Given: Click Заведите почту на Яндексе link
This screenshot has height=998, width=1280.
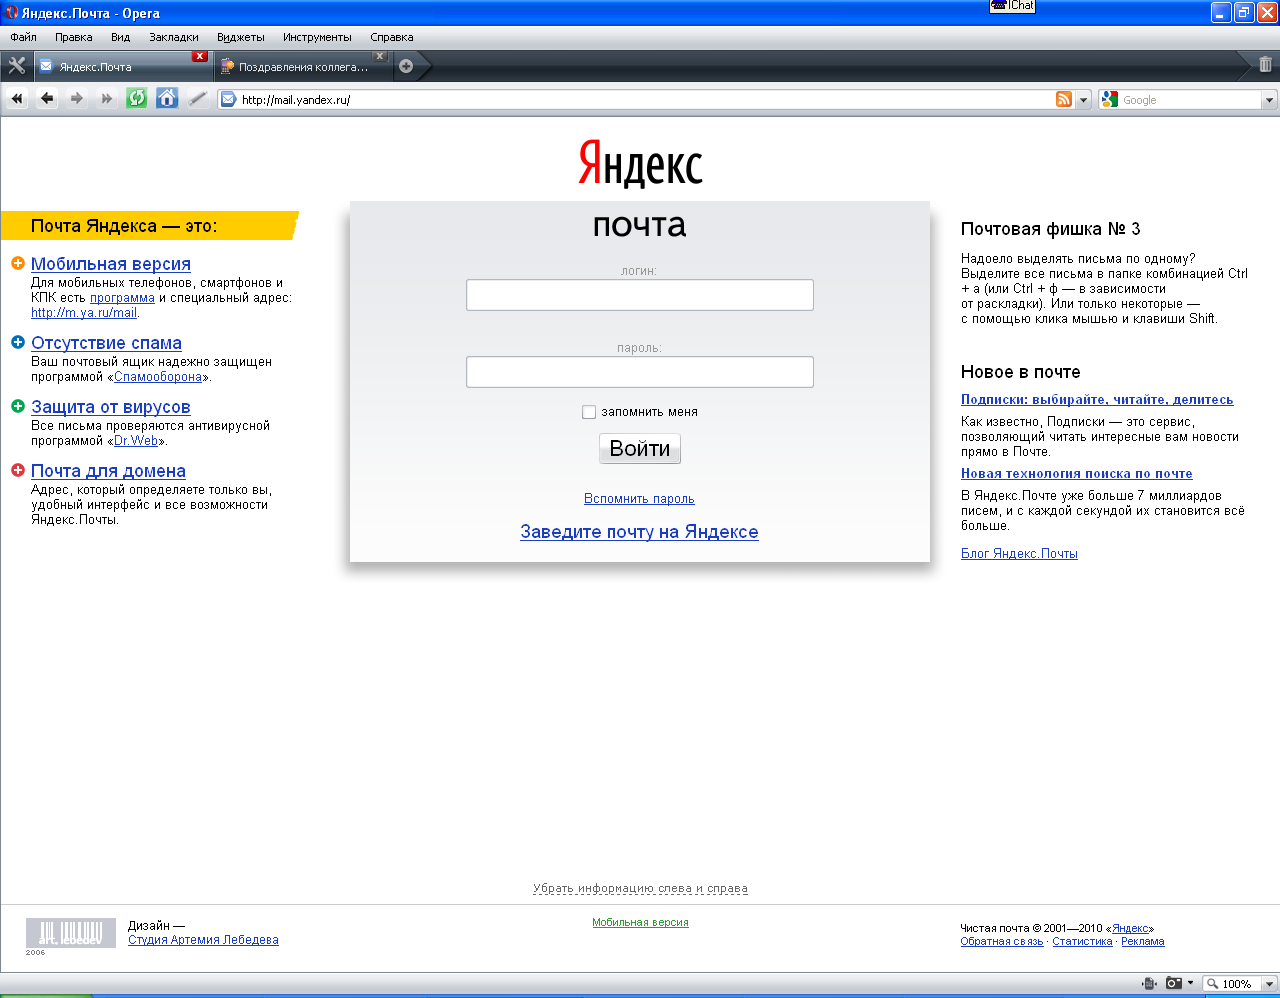Looking at the screenshot, I should coord(639,532).
